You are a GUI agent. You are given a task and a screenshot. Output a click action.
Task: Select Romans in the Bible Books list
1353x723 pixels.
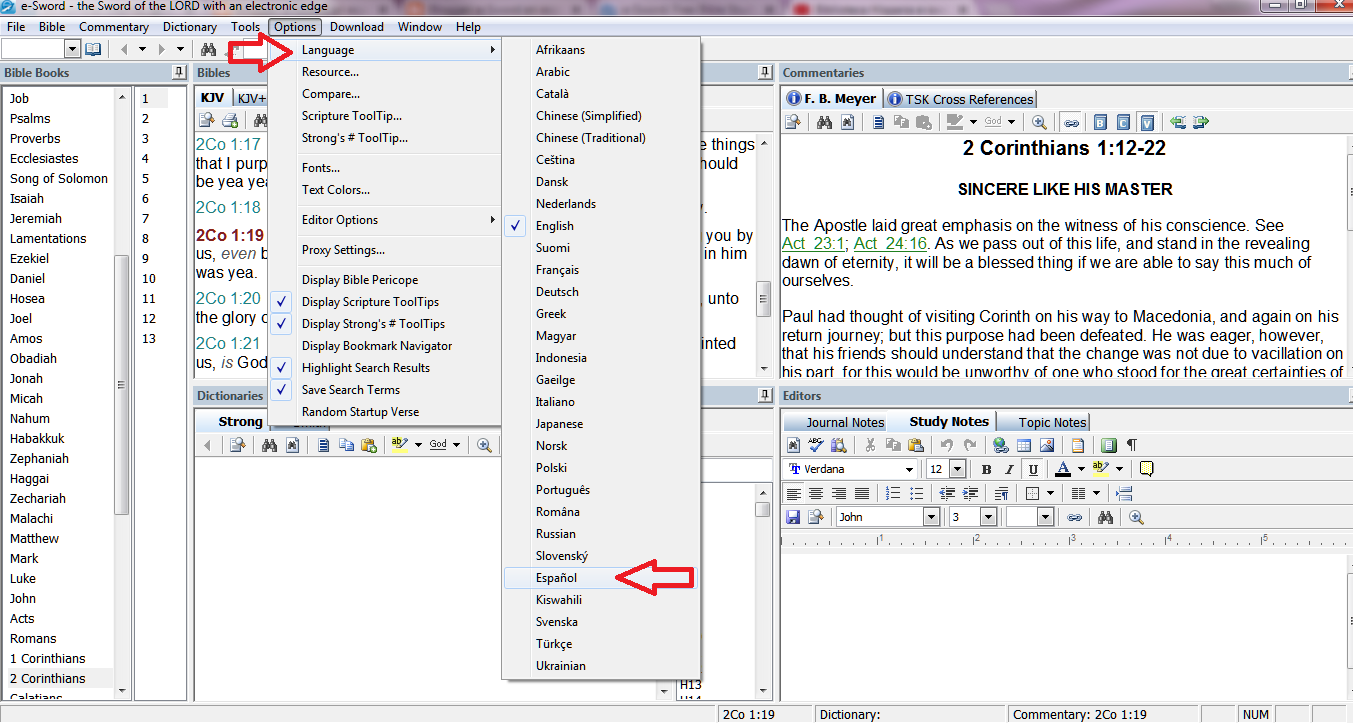(33, 638)
